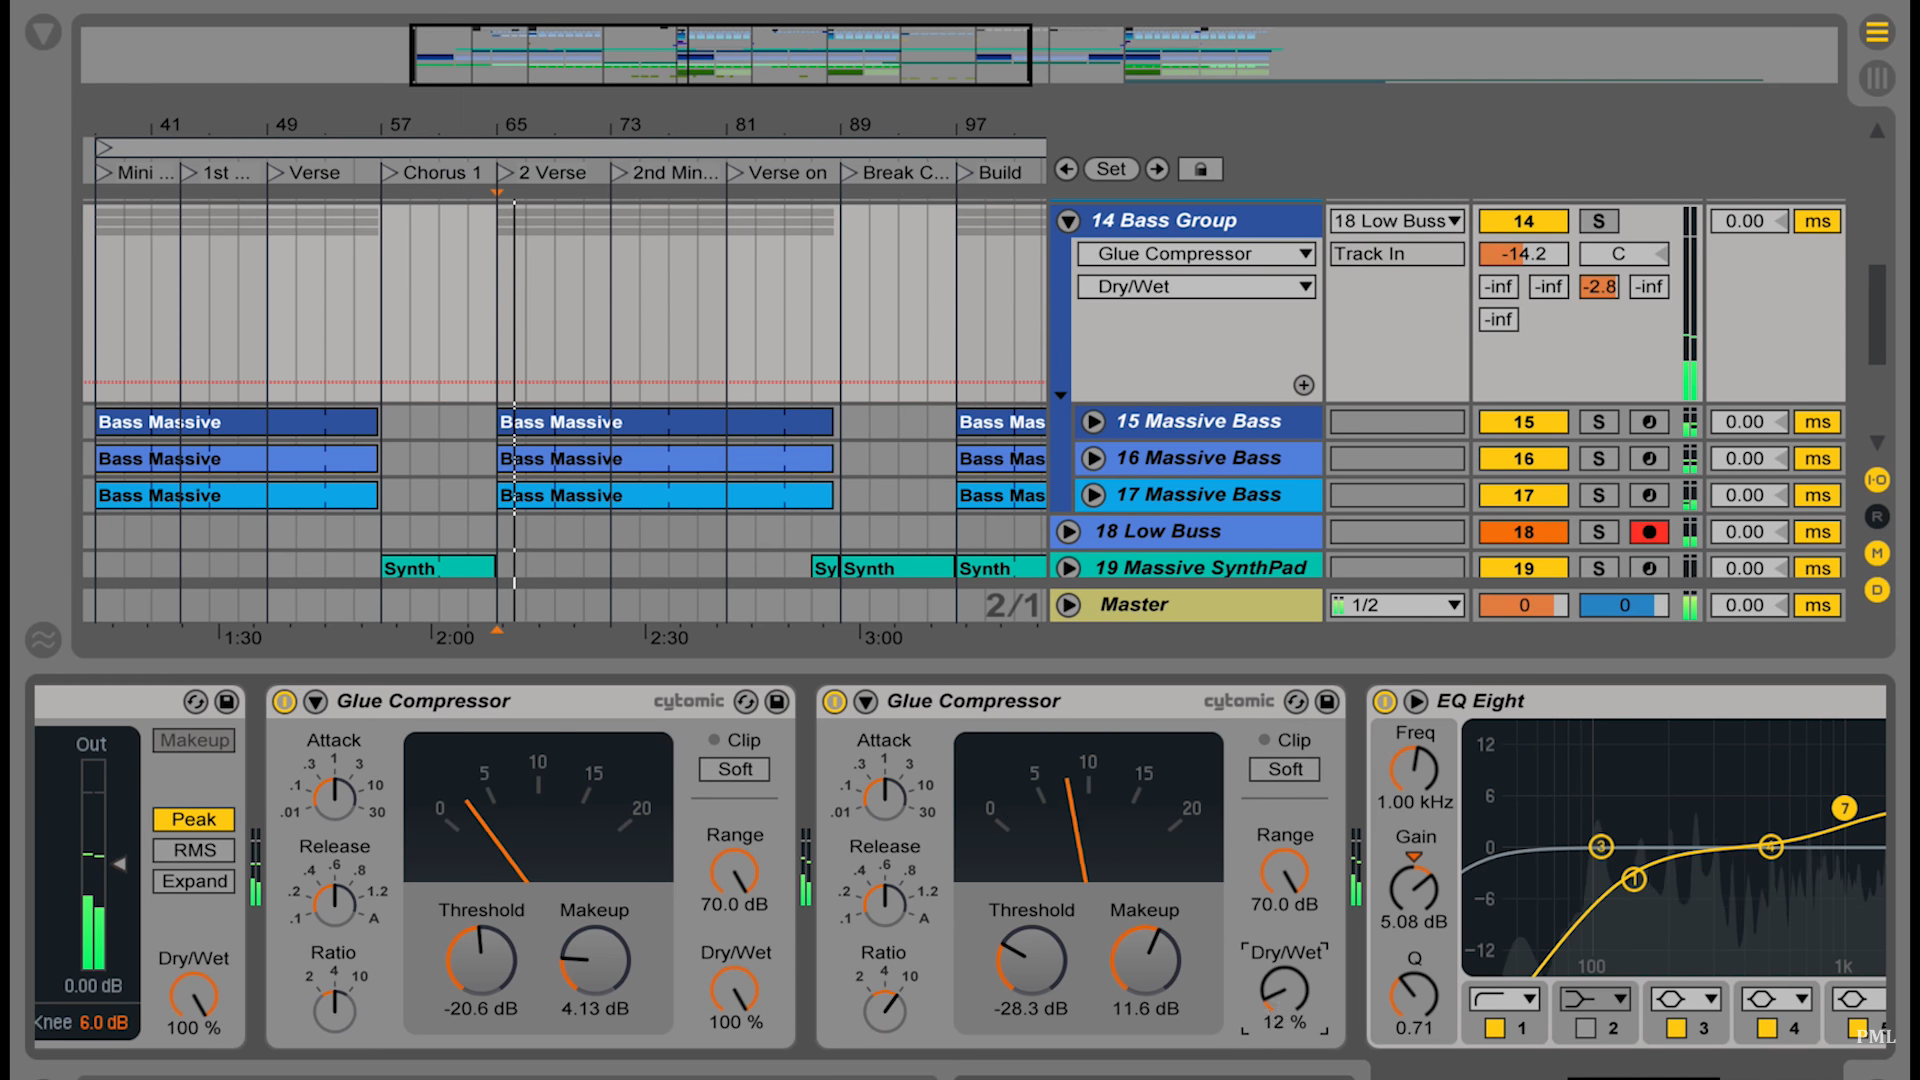
Task: Click the add automation lane plus icon
Action: tap(1304, 385)
